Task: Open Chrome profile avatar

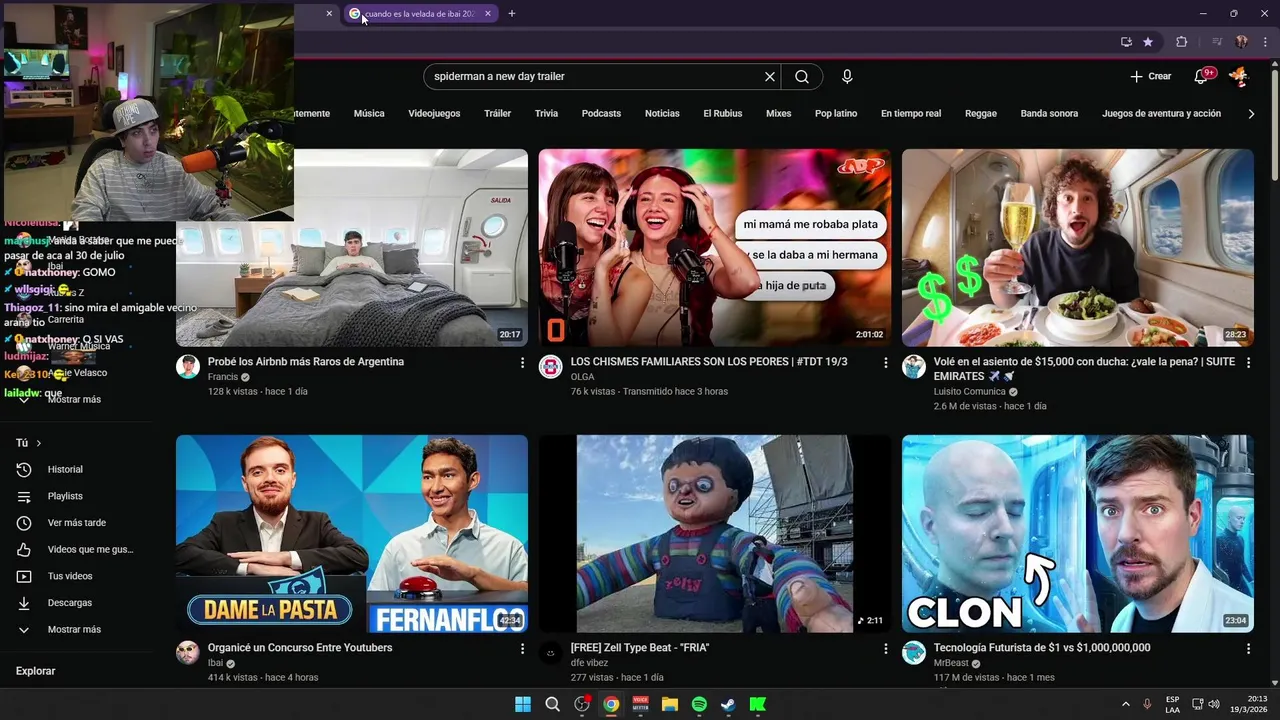Action: 1241,42
